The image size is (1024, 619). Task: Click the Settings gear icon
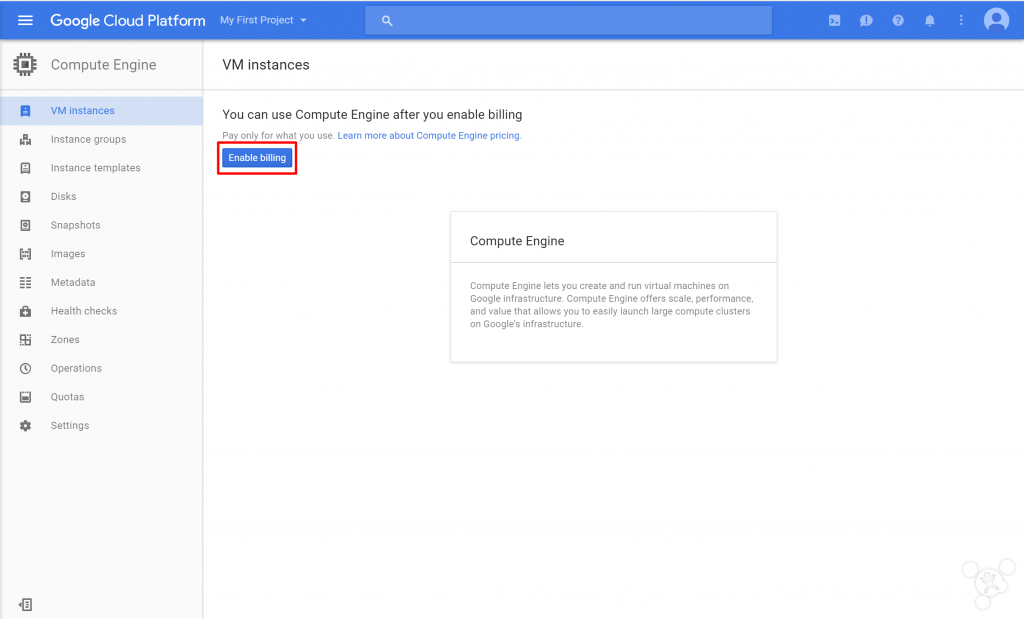pyautogui.click(x=25, y=426)
